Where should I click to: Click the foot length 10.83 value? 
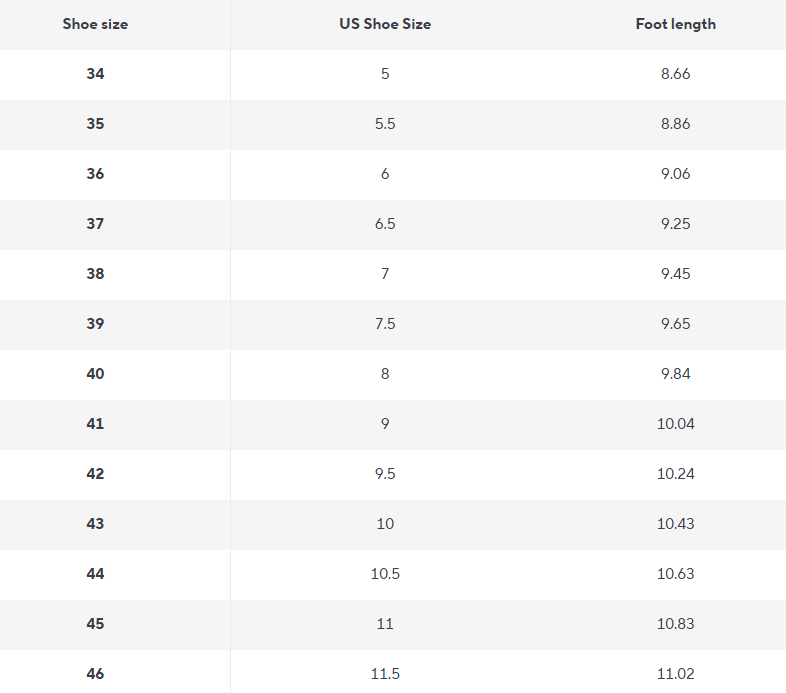[676, 624]
